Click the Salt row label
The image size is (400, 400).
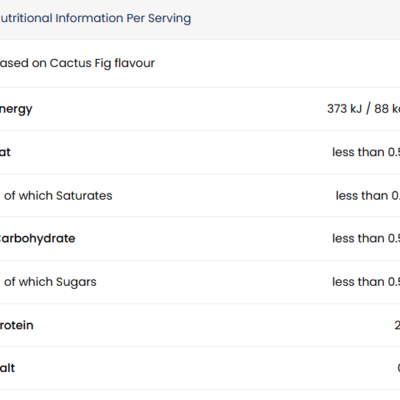click(x=7, y=368)
